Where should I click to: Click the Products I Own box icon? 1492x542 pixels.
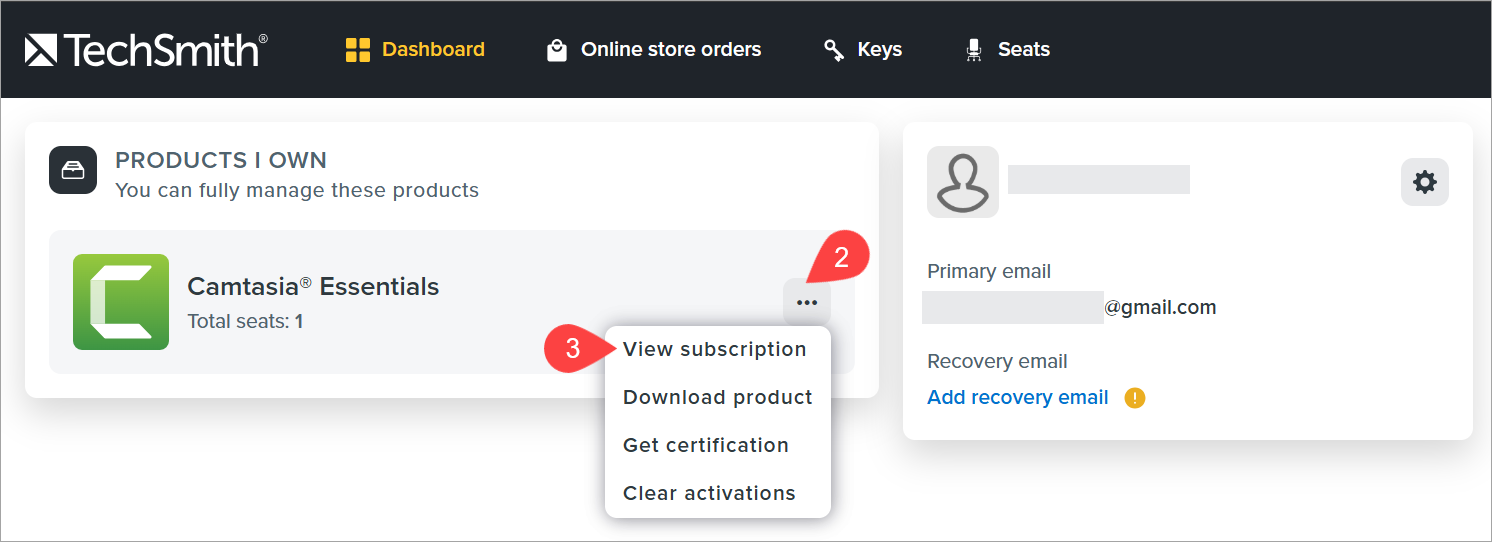[x=73, y=170]
